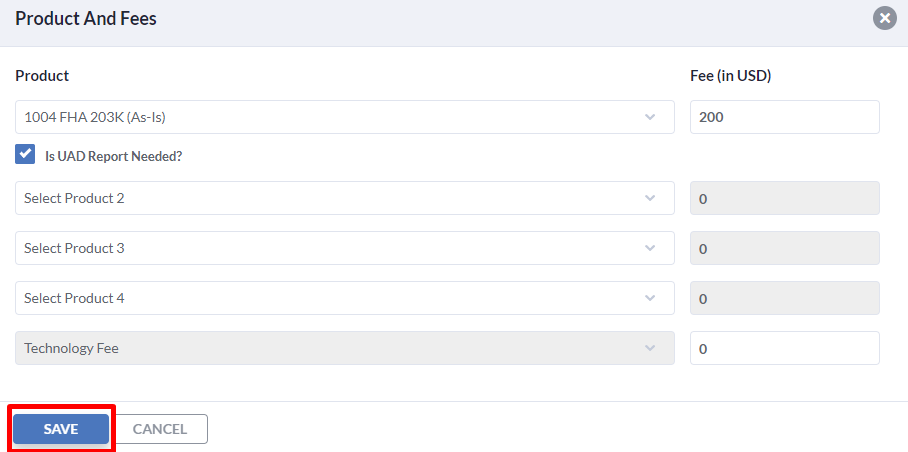
Task: Click the fee field beside Select Product 2
Action: click(785, 198)
